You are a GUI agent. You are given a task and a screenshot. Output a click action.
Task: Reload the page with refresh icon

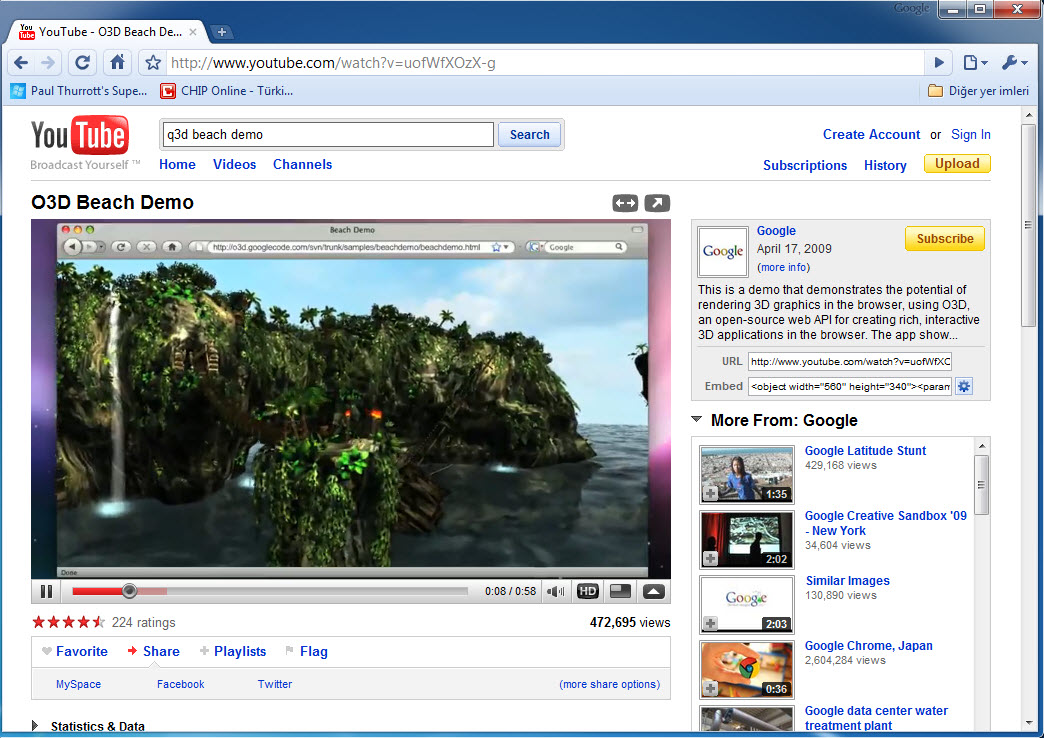point(83,63)
